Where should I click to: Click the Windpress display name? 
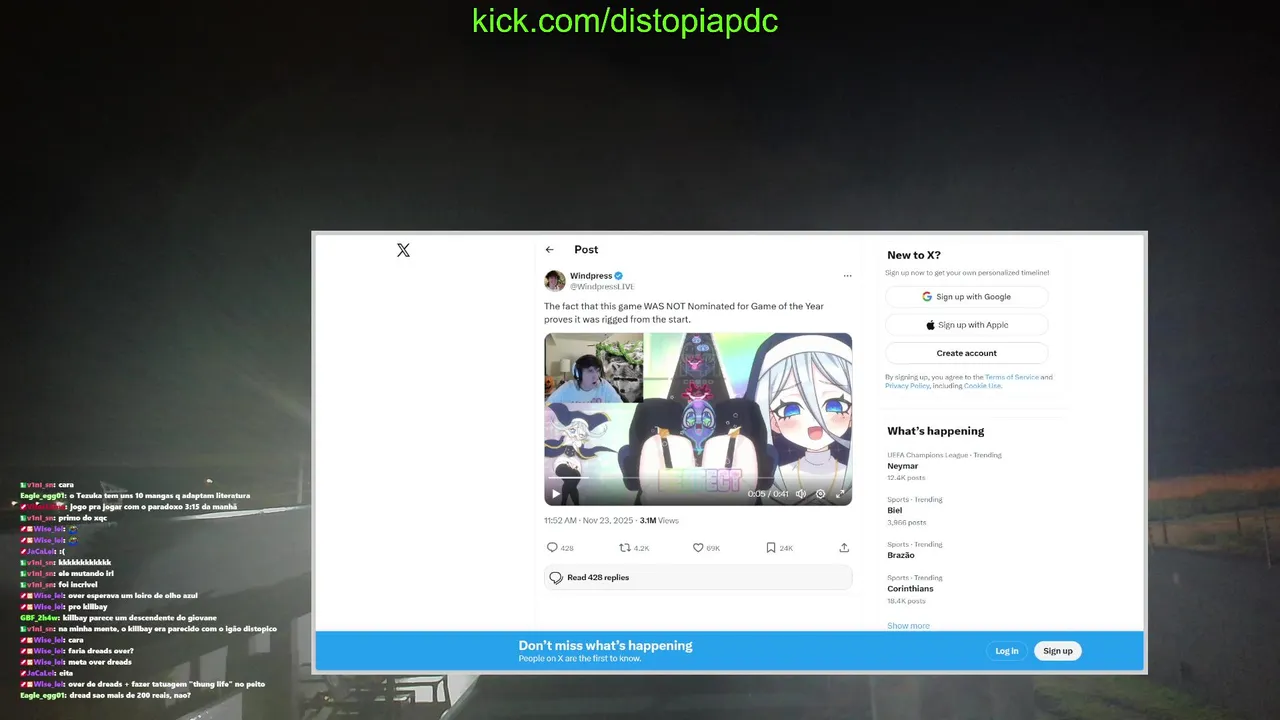tap(591, 276)
